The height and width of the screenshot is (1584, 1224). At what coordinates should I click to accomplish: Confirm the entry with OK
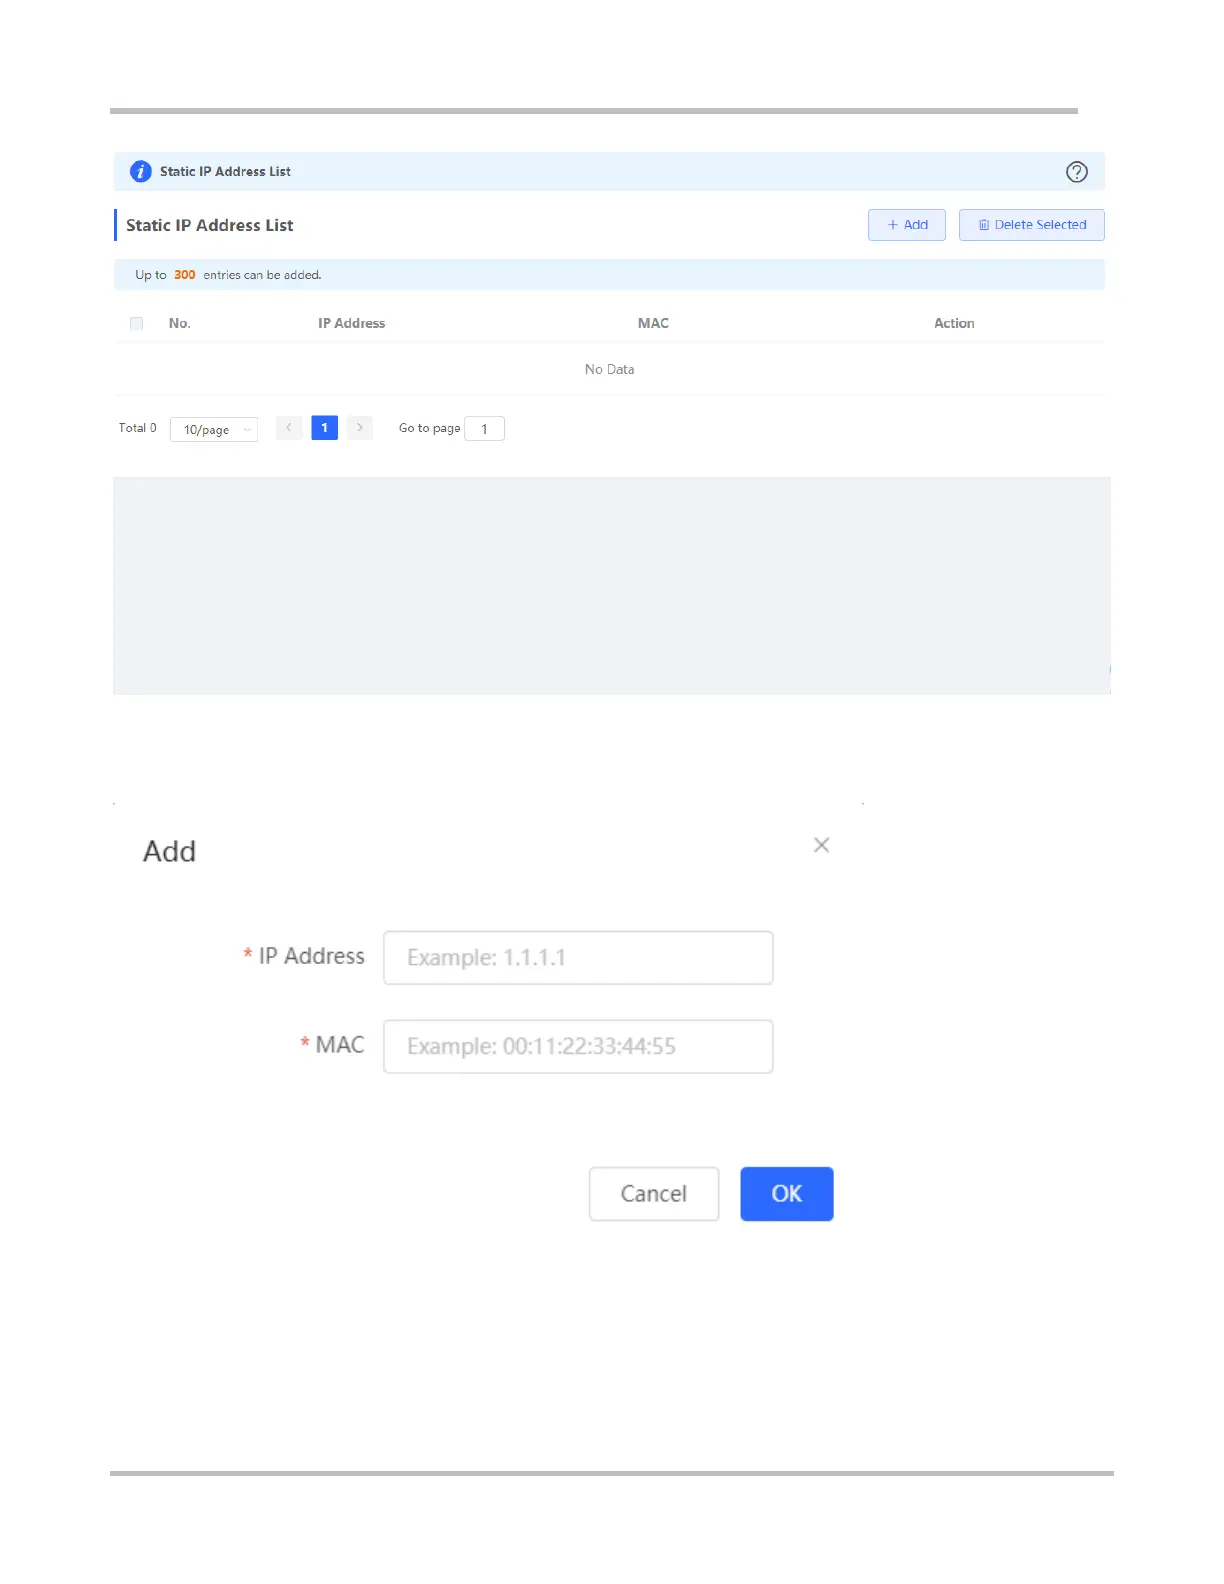click(786, 1194)
